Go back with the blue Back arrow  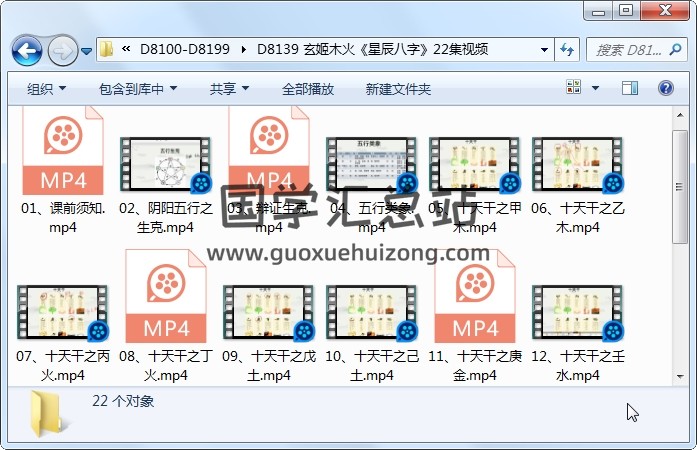pos(27,51)
